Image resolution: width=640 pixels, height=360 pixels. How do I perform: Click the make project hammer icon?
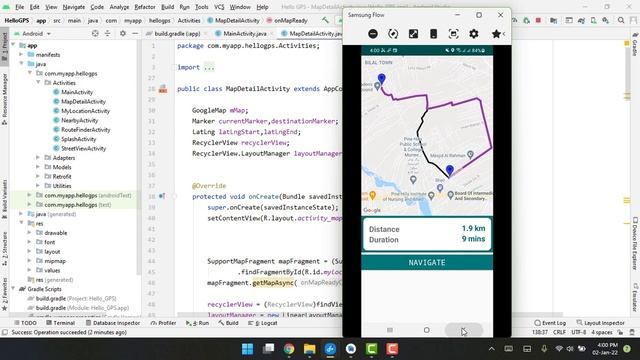point(325,20)
